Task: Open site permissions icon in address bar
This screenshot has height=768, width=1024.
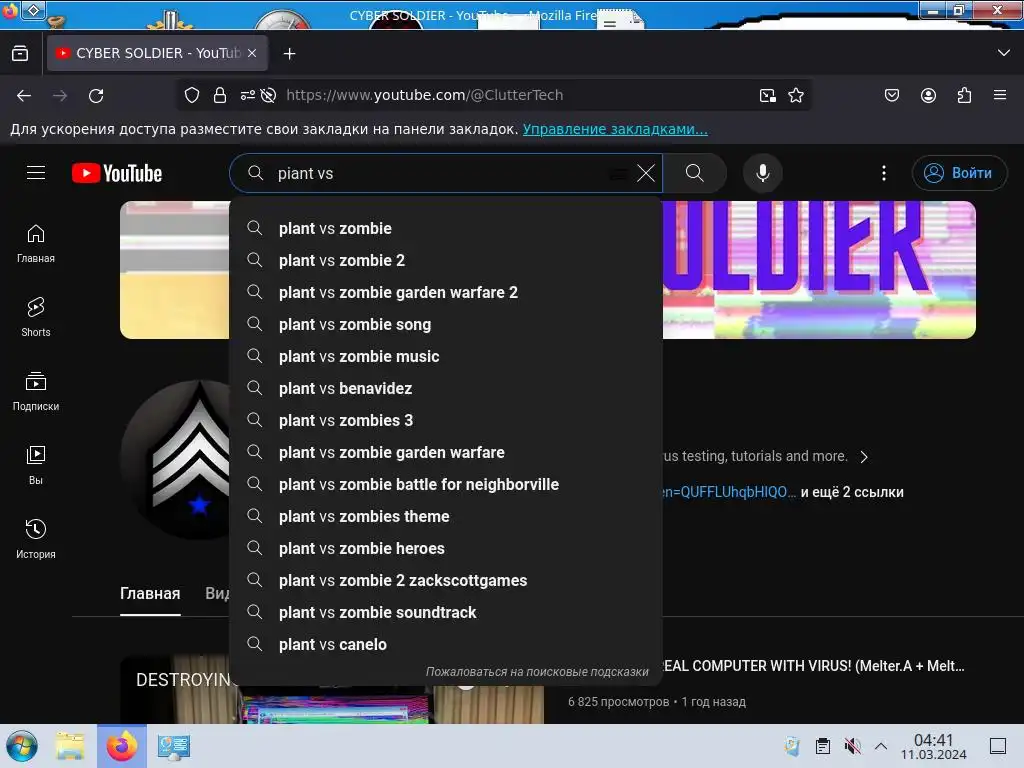Action: [x=248, y=95]
